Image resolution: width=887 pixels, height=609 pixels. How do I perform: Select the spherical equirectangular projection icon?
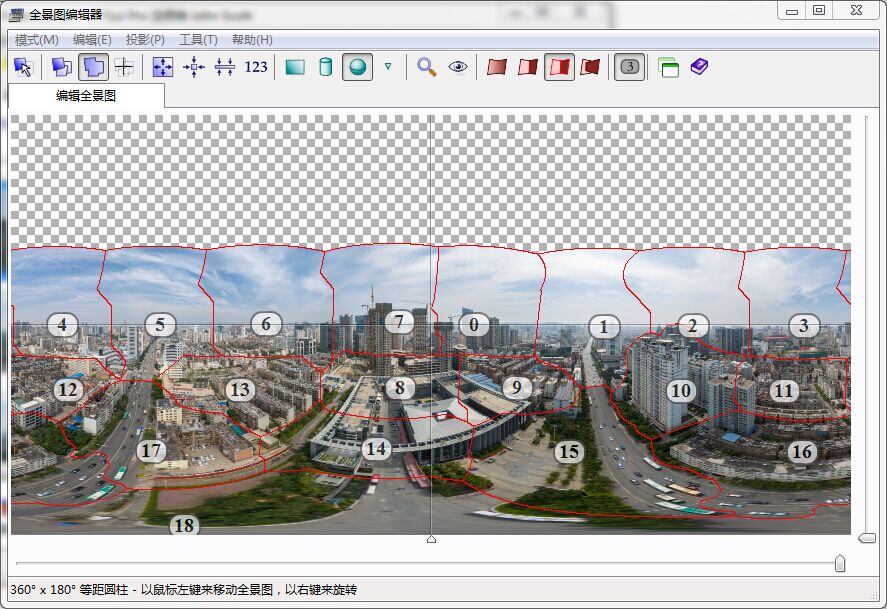(358, 67)
